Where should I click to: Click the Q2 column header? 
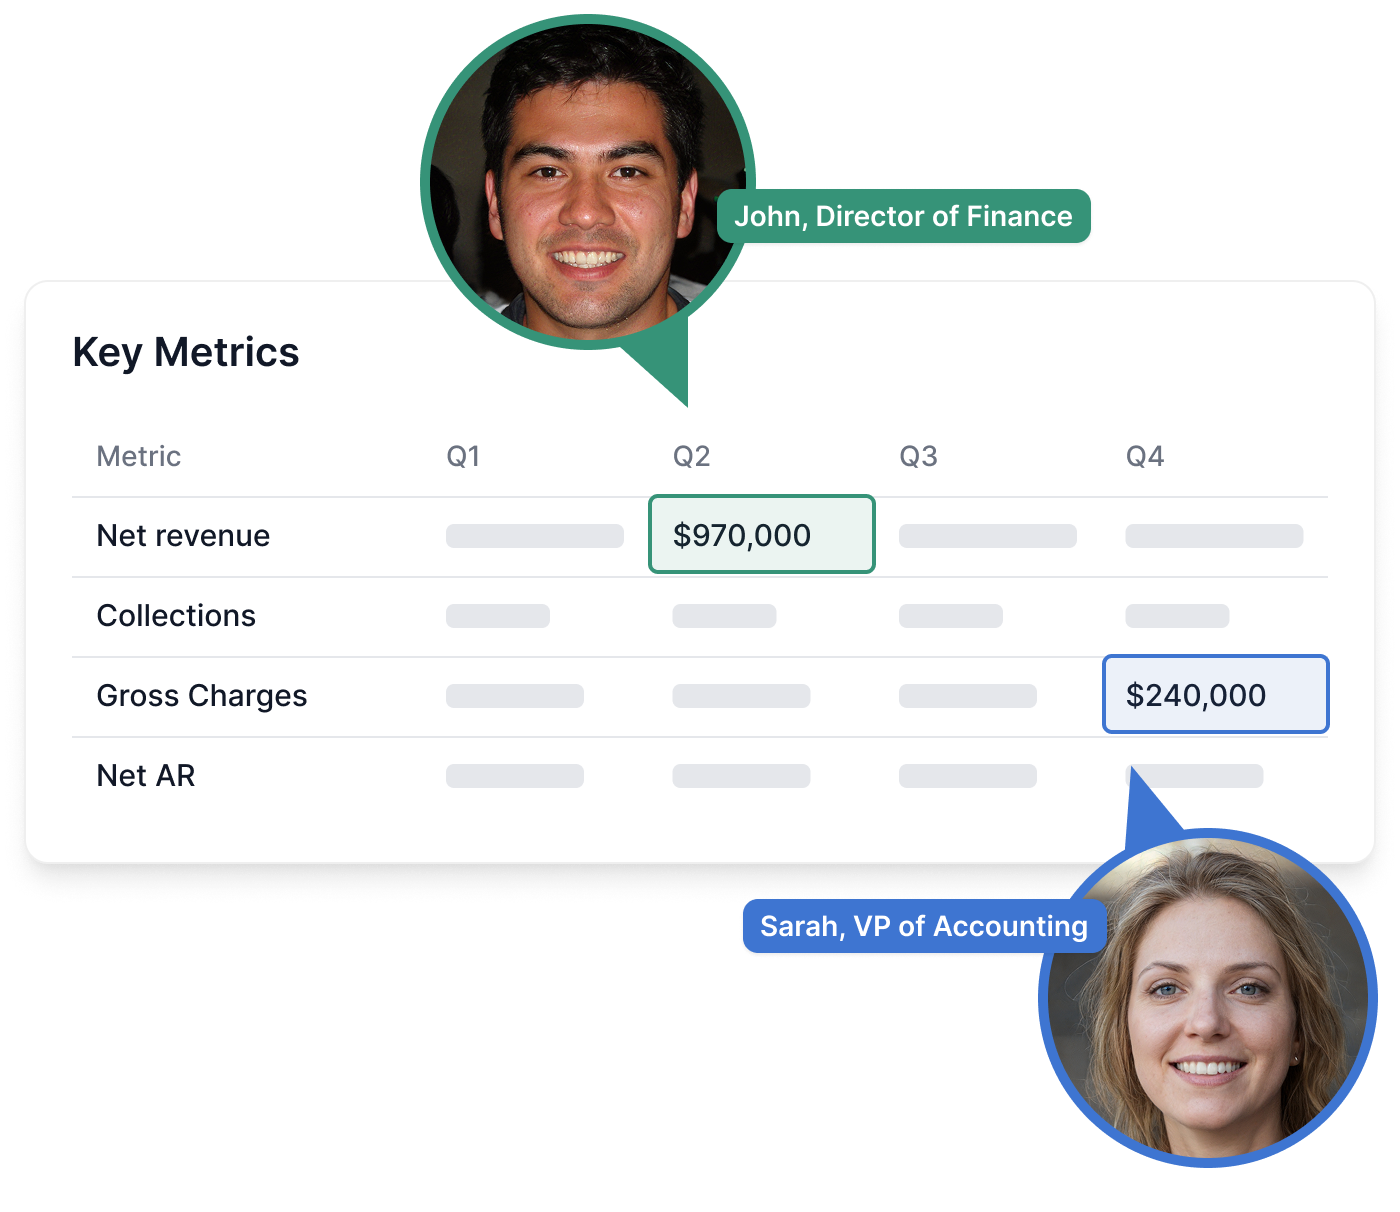[x=691, y=456]
